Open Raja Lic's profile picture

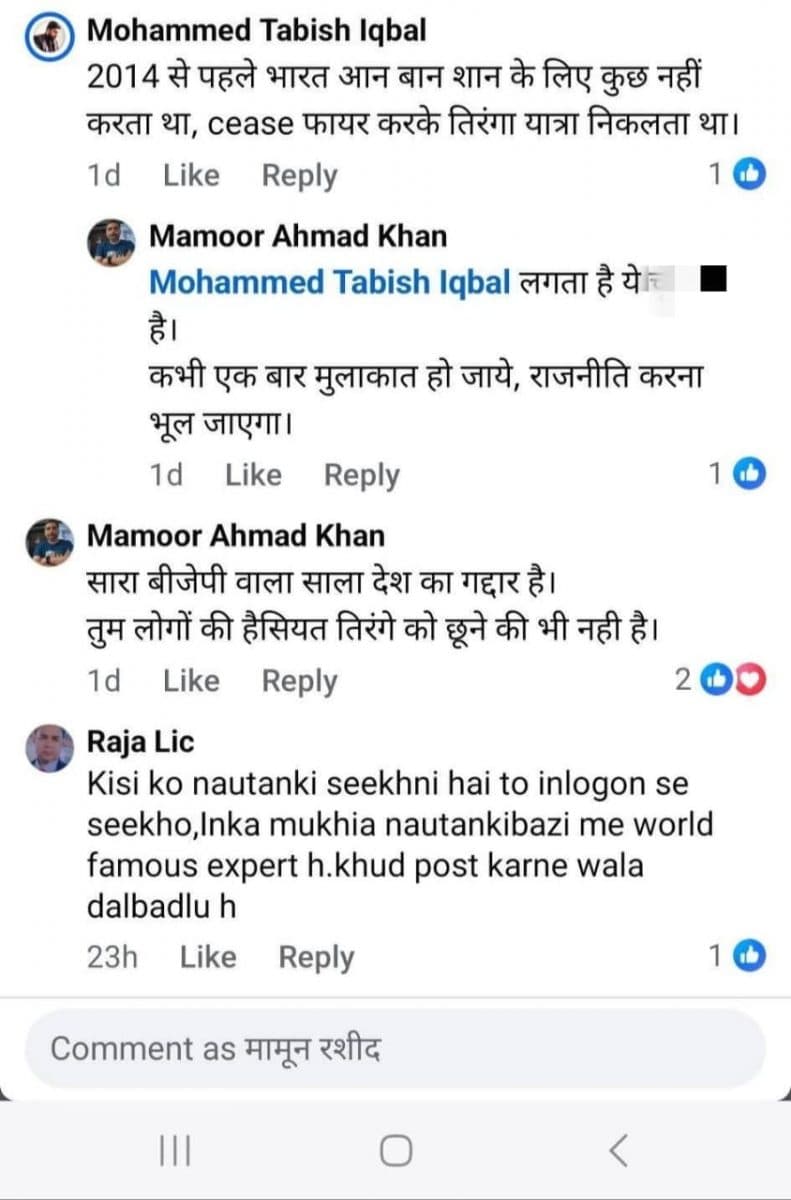point(49,748)
